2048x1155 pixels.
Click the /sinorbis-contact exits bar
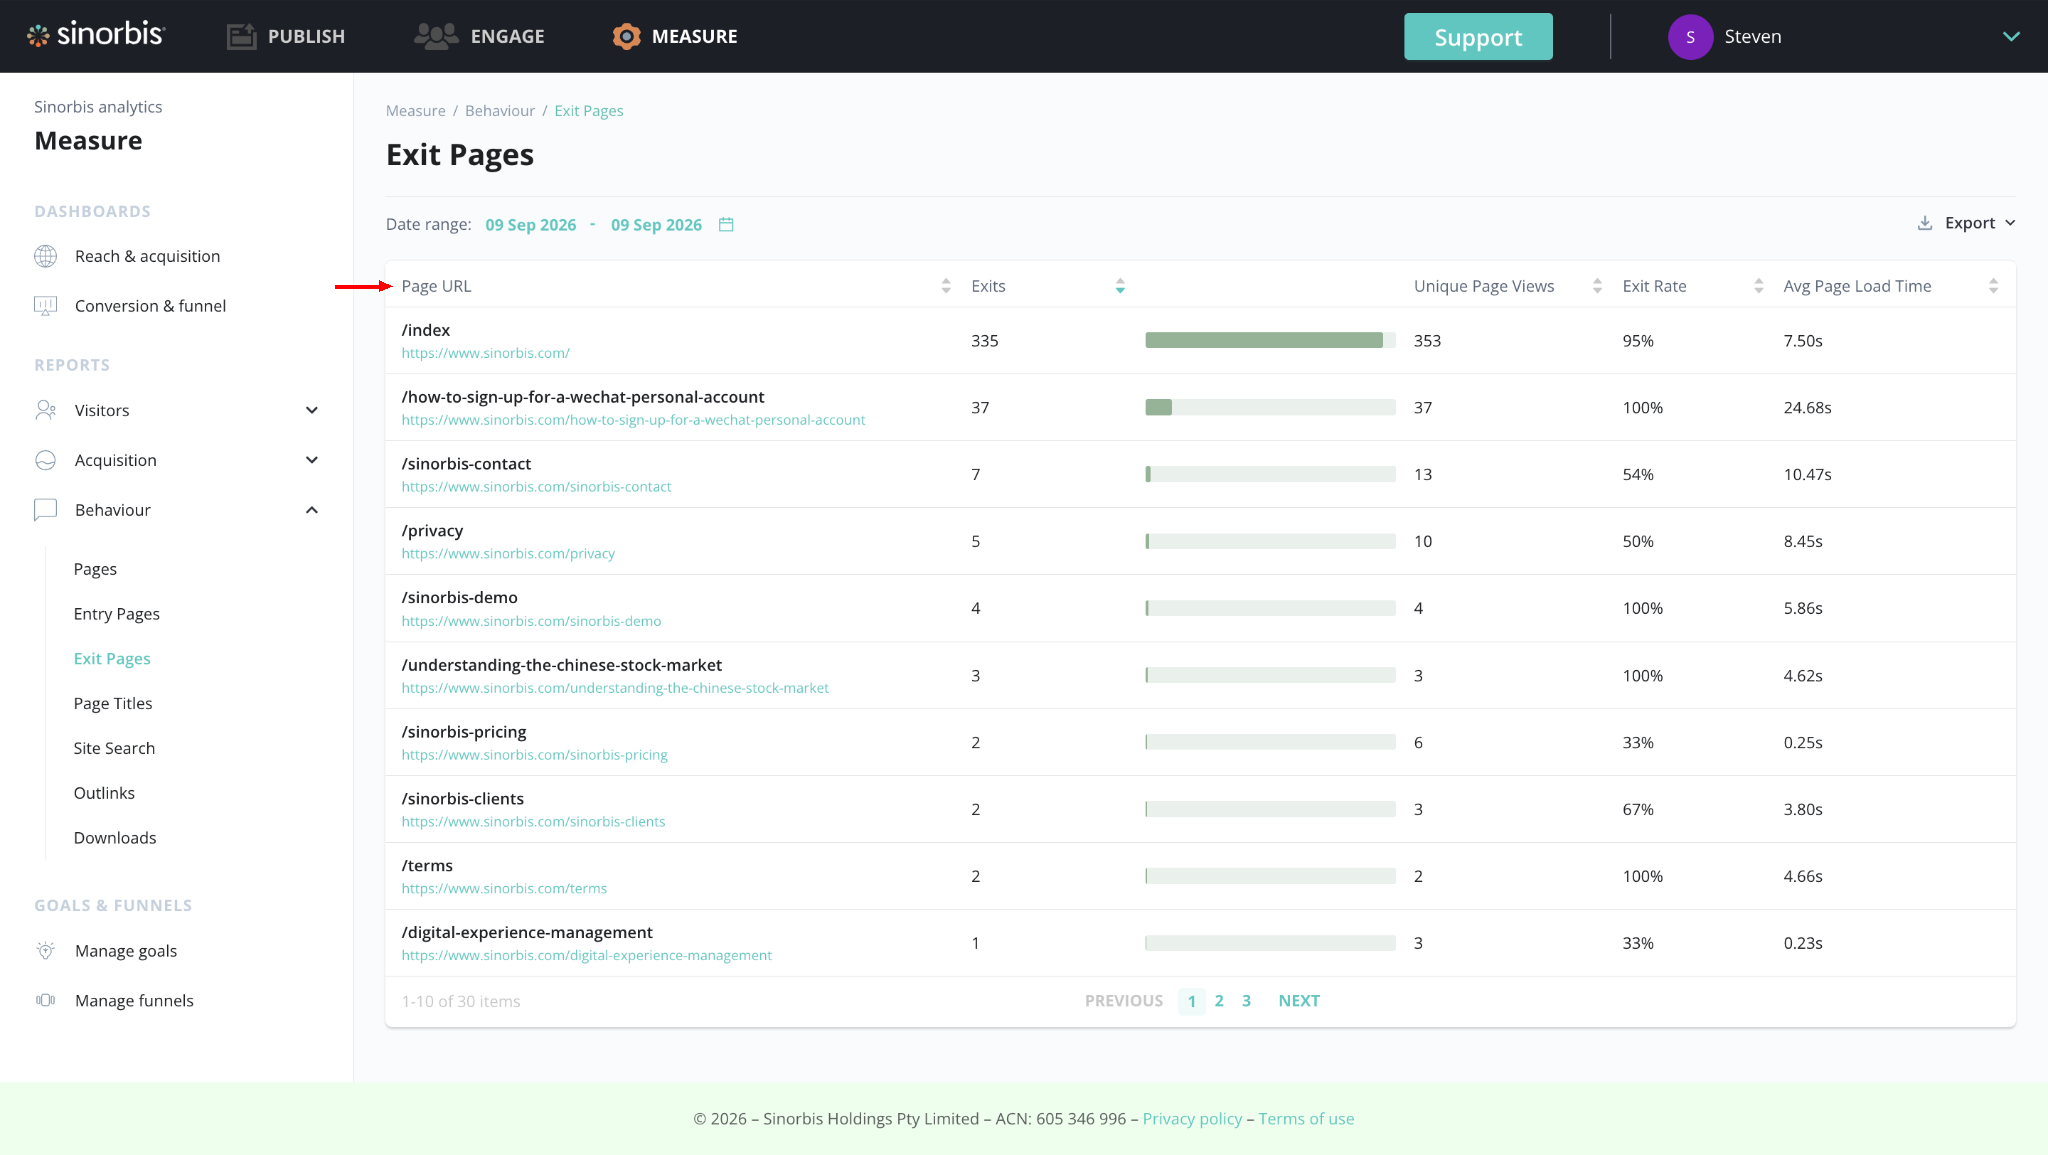click(x=1270, y=474)
